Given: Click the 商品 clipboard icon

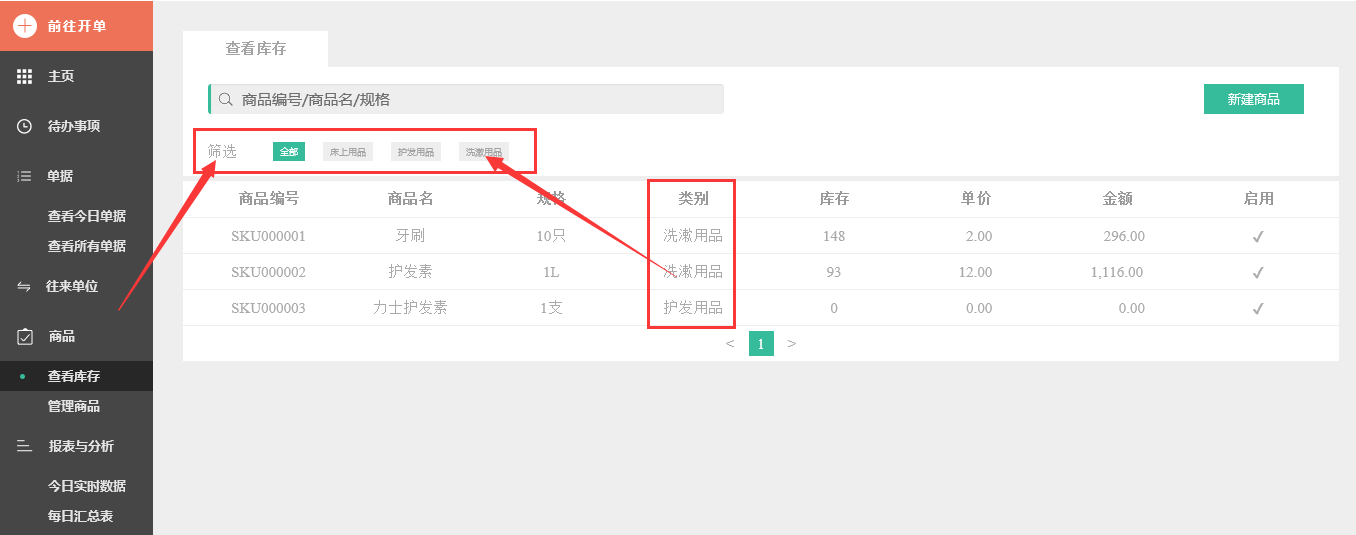Looking at the screenshot, I should click(25, 337).
